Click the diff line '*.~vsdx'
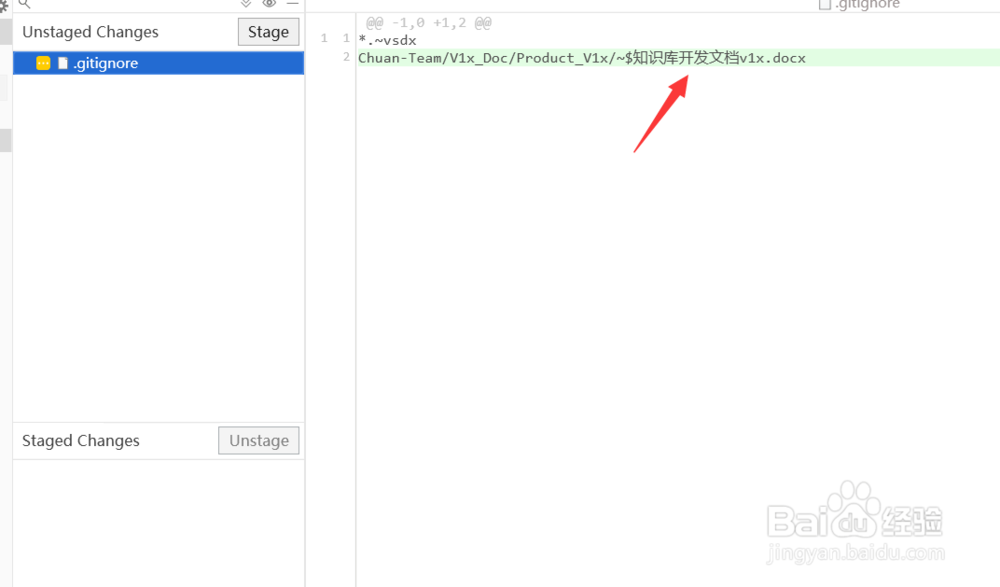The image size is (1000, 587). click(x=387, y=40)
